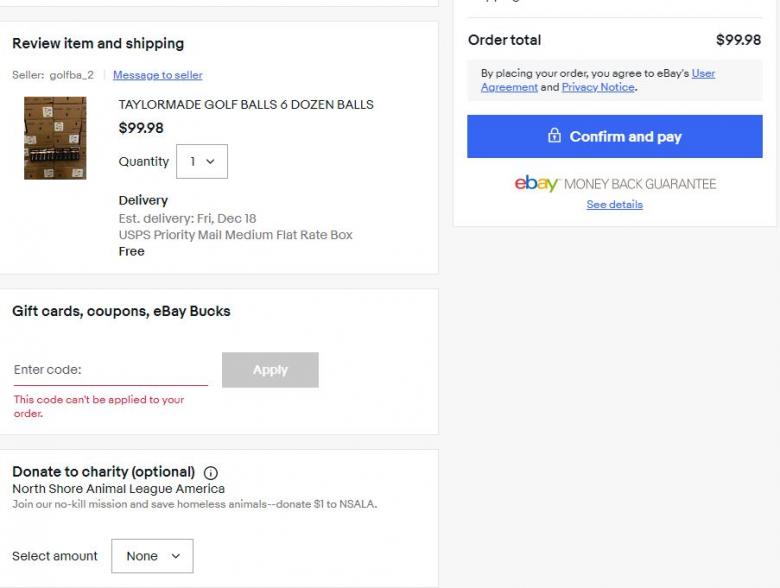Image resolution: width=780 pixels, height=588 pixels.
Task: Click the USPS Priority Mail shipping text
Action: [x=235, y=235]
